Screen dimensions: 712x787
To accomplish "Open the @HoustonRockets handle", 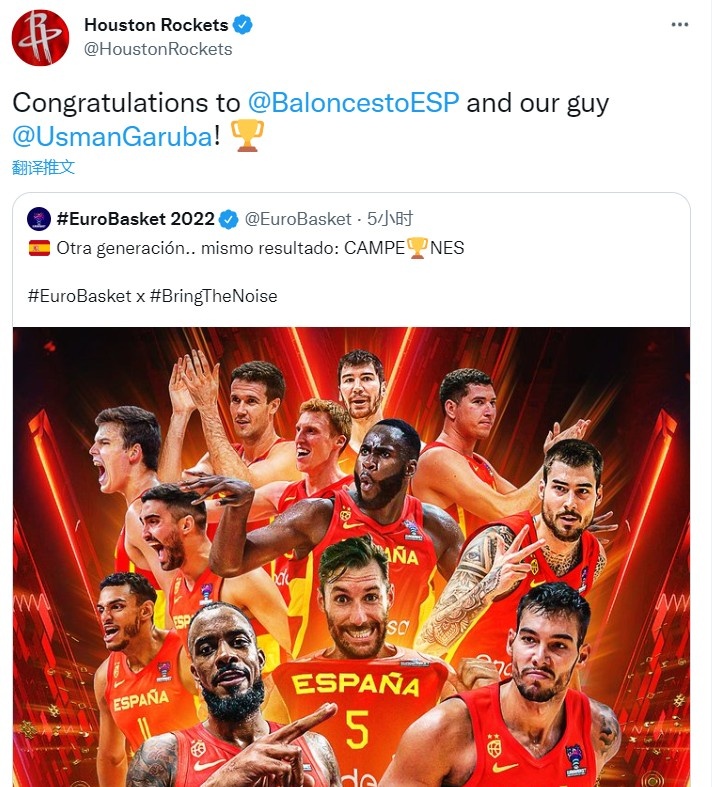I will click(158, 49).
